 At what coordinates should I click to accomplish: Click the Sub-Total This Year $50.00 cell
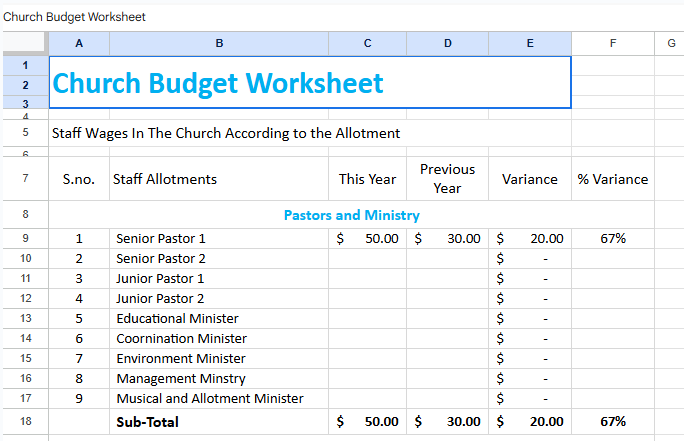[367, 422]
